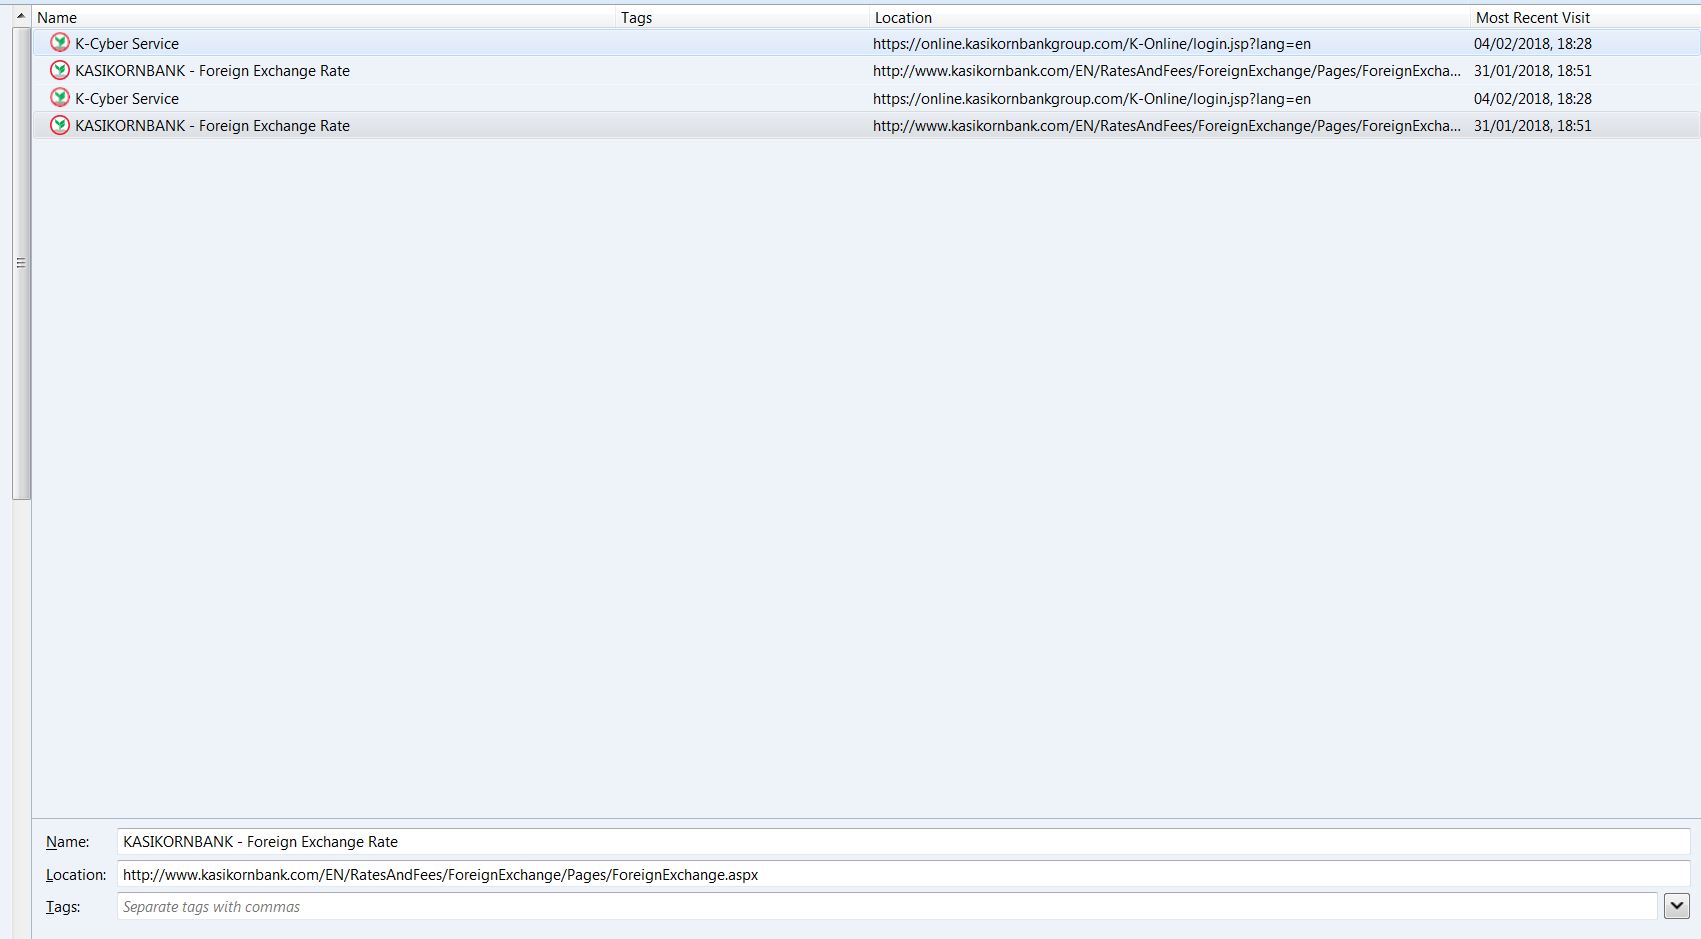The width and height of the screenshot is (1701, 939).
Task: Click the Tags: label in the details pane
Action: 63,907
